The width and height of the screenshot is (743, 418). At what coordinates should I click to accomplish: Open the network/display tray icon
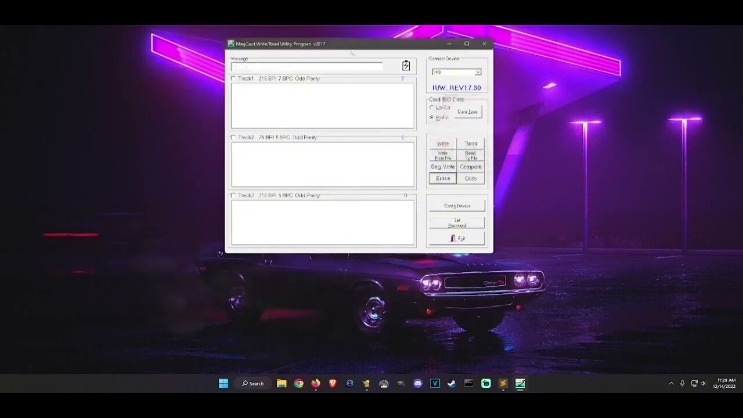coord(694,383)
